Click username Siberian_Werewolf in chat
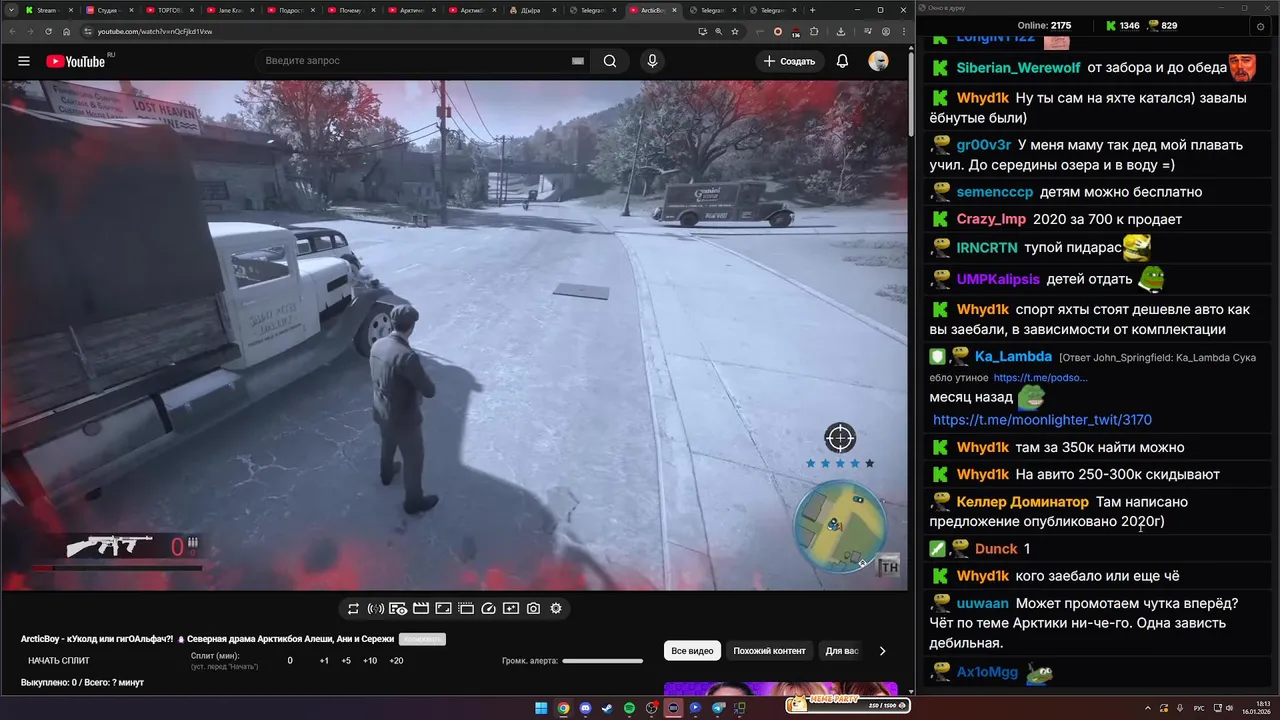The image size is (1280, 720). tap(1018, 68)
